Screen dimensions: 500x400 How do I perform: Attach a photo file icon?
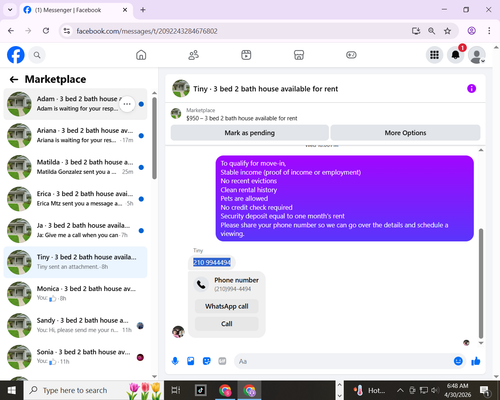tap(191, 361)
